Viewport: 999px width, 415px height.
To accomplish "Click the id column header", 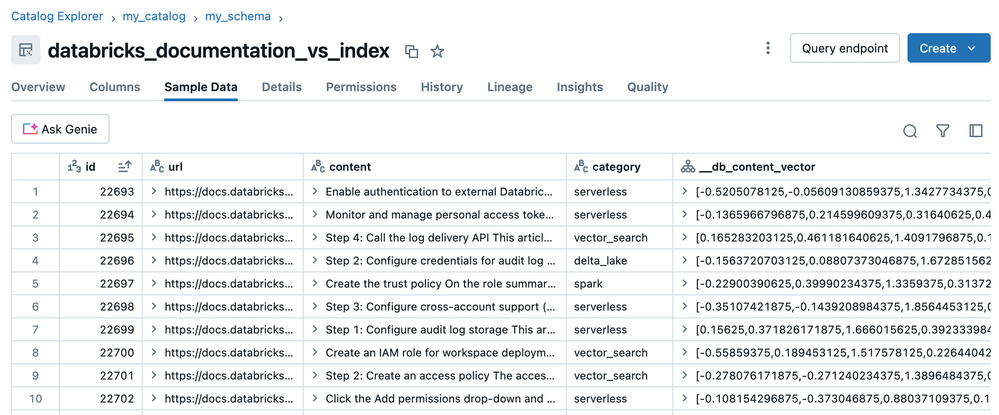I will (x=101, y=167).
